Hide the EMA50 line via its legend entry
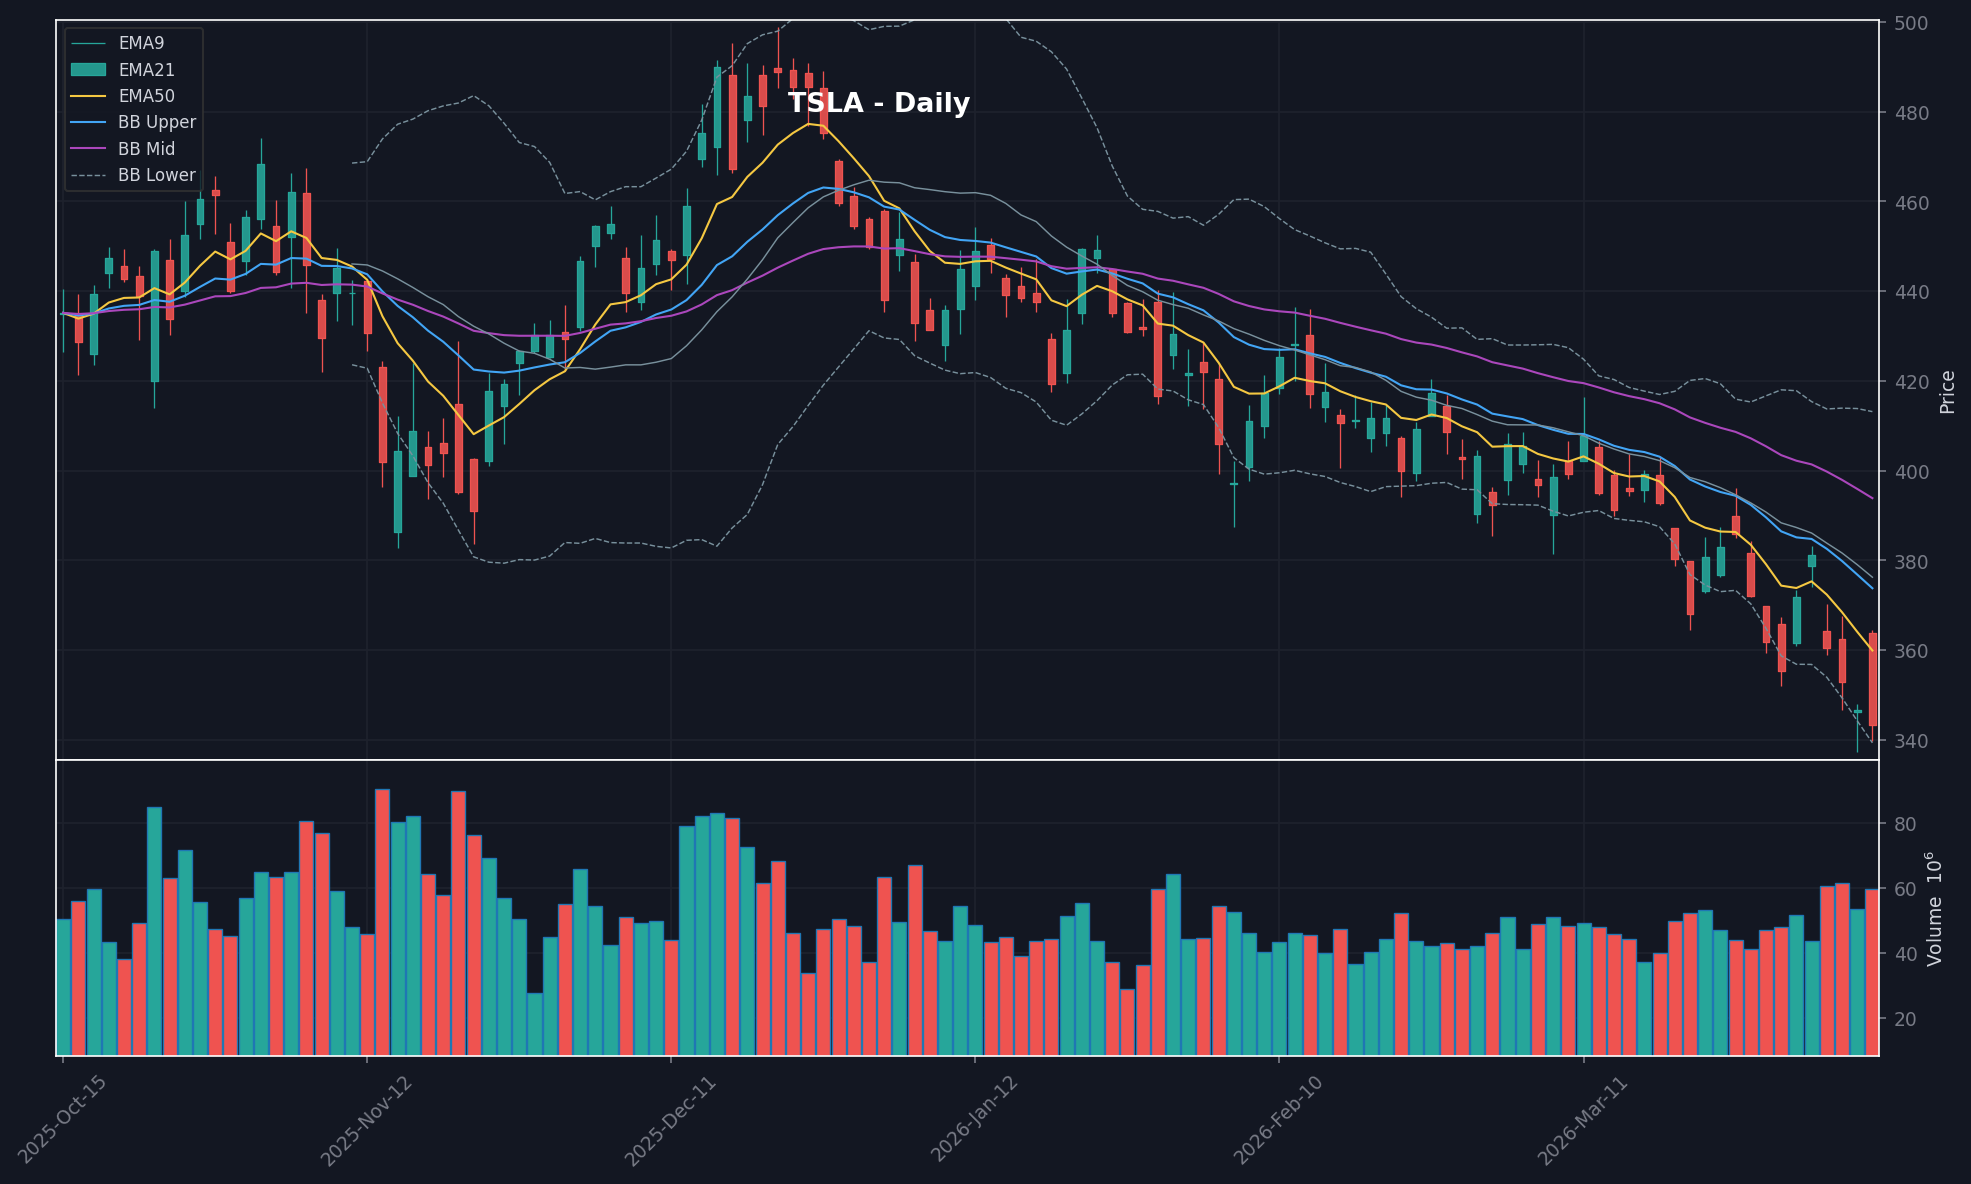Viewport: 1971px width, 1184px height. (x=146, y=96)
